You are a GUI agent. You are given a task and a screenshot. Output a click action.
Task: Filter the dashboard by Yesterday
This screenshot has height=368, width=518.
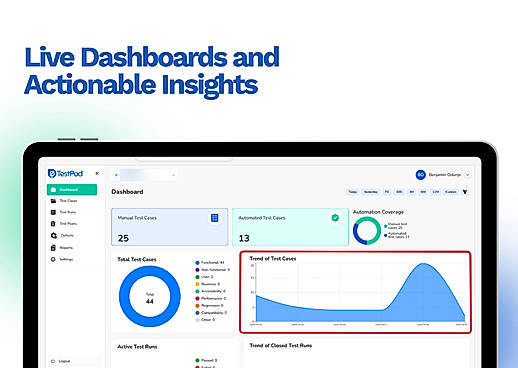point(371,192)
